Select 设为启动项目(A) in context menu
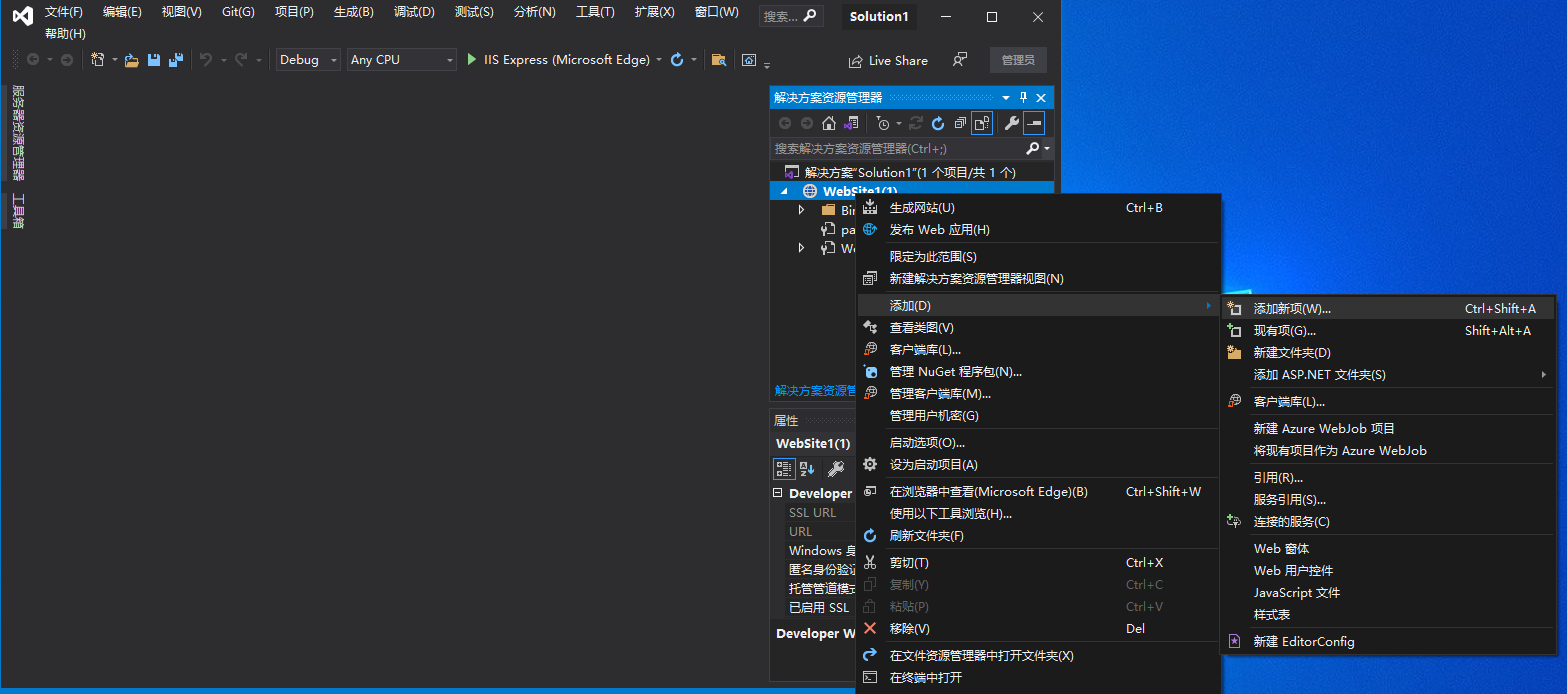The width and height of the screenshot is (1567, 694). click(x=1039, y=464)
